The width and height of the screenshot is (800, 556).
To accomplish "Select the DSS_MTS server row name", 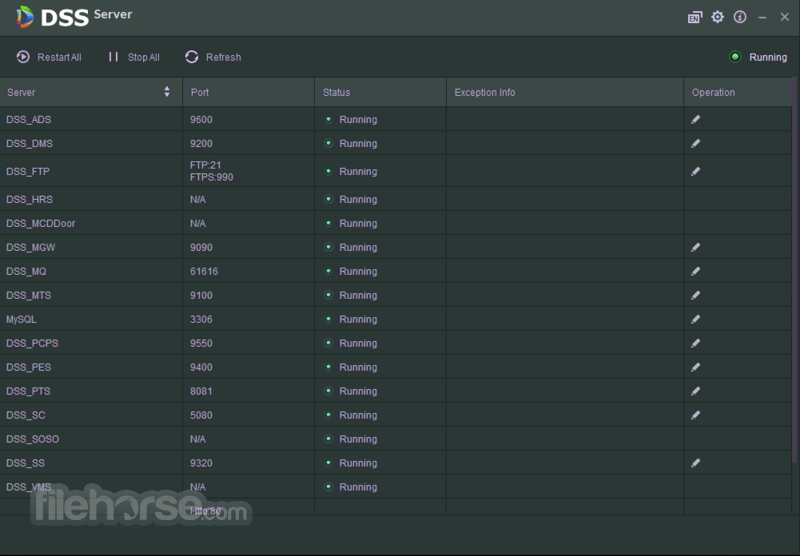I will 29,295.
